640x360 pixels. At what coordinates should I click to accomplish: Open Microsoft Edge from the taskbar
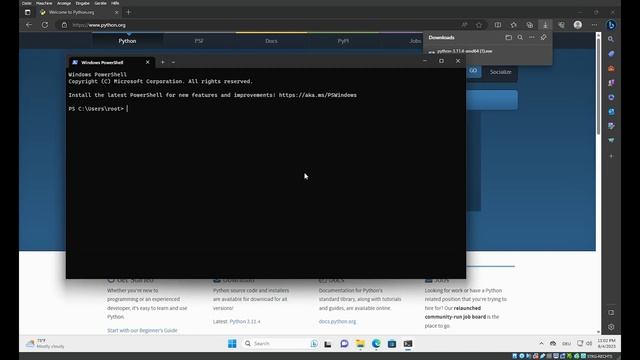point(376,344)
